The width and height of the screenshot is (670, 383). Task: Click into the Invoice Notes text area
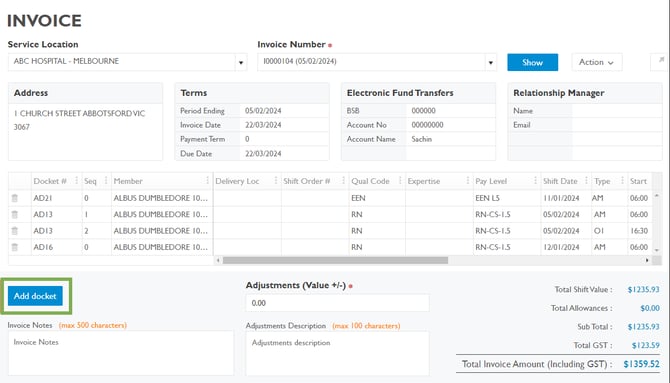click(121, 353)
